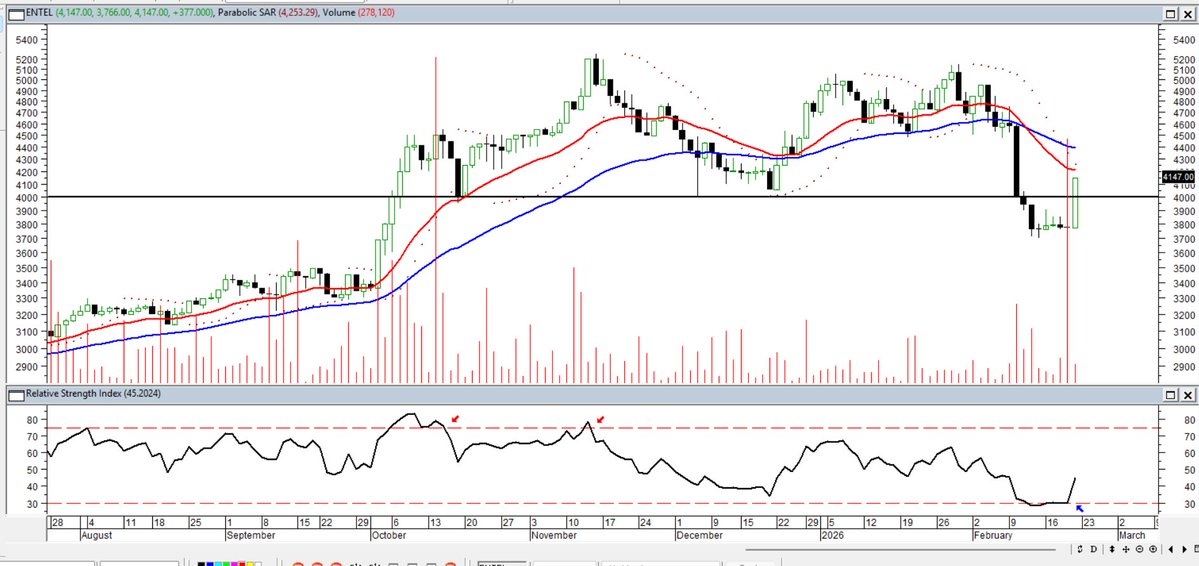The height and width of the screenshot is (566, 1199).
Task: Click the November label on the date axis
Action: point(554,535)
